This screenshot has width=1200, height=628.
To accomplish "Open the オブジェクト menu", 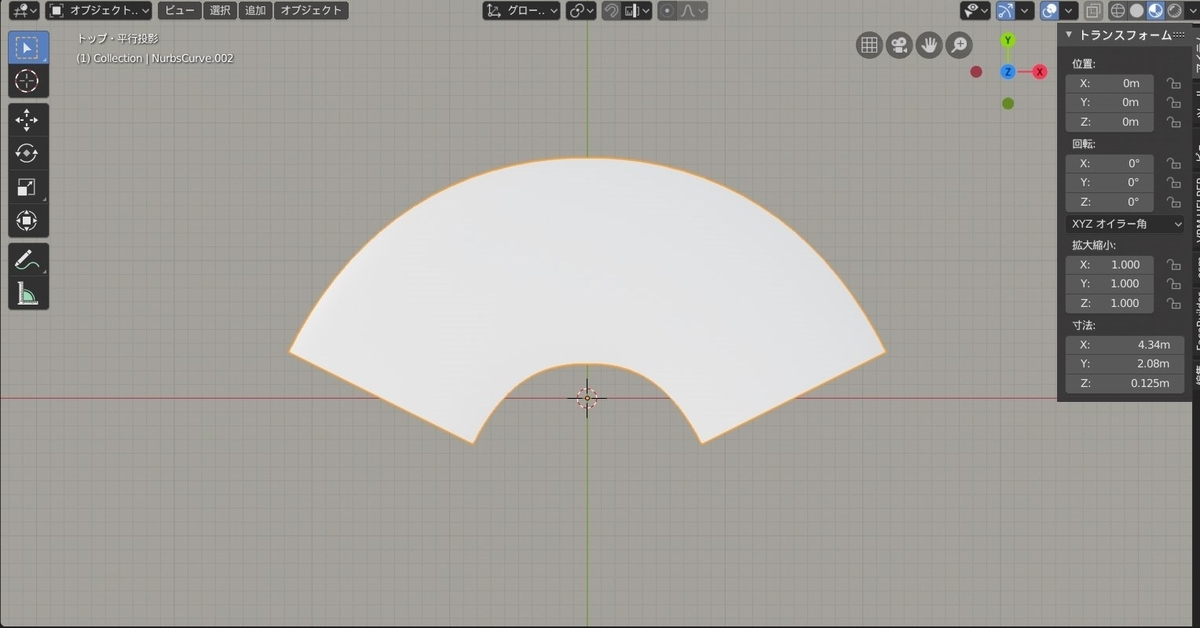I will [x=311, y=11].
